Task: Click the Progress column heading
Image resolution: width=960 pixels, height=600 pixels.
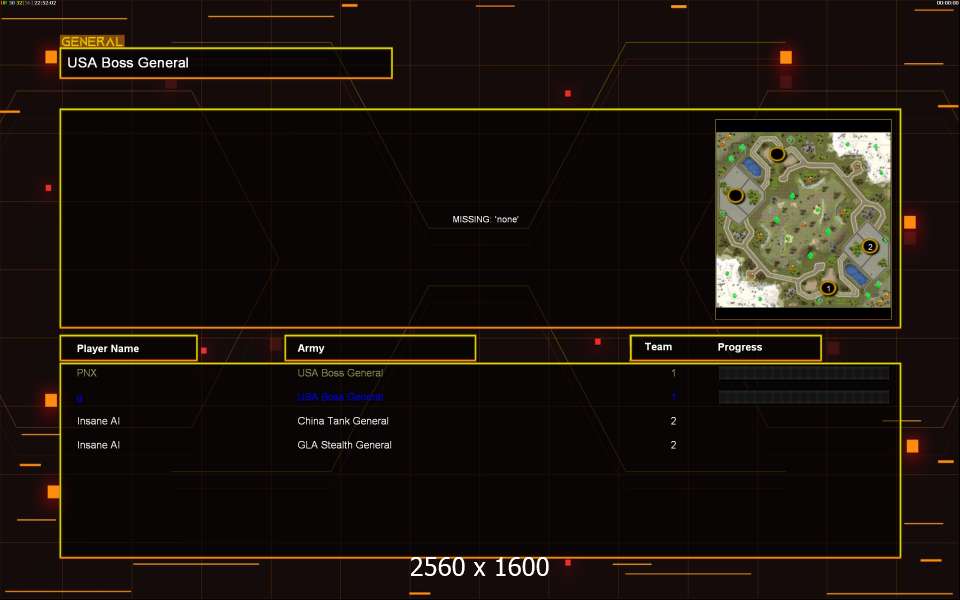Action: pyautogui.click(x=740, y=347)
